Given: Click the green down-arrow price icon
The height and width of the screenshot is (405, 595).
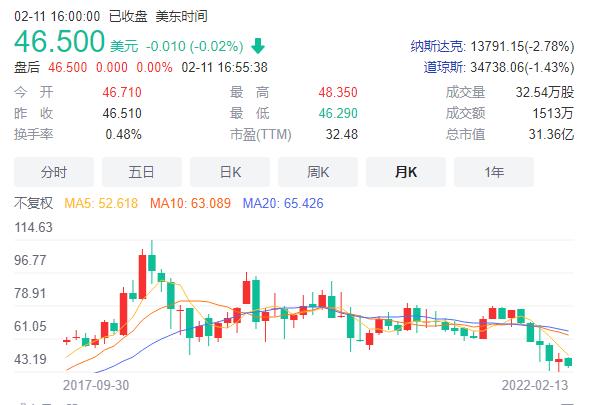Looking at the screenshot, I should (258, 46).
